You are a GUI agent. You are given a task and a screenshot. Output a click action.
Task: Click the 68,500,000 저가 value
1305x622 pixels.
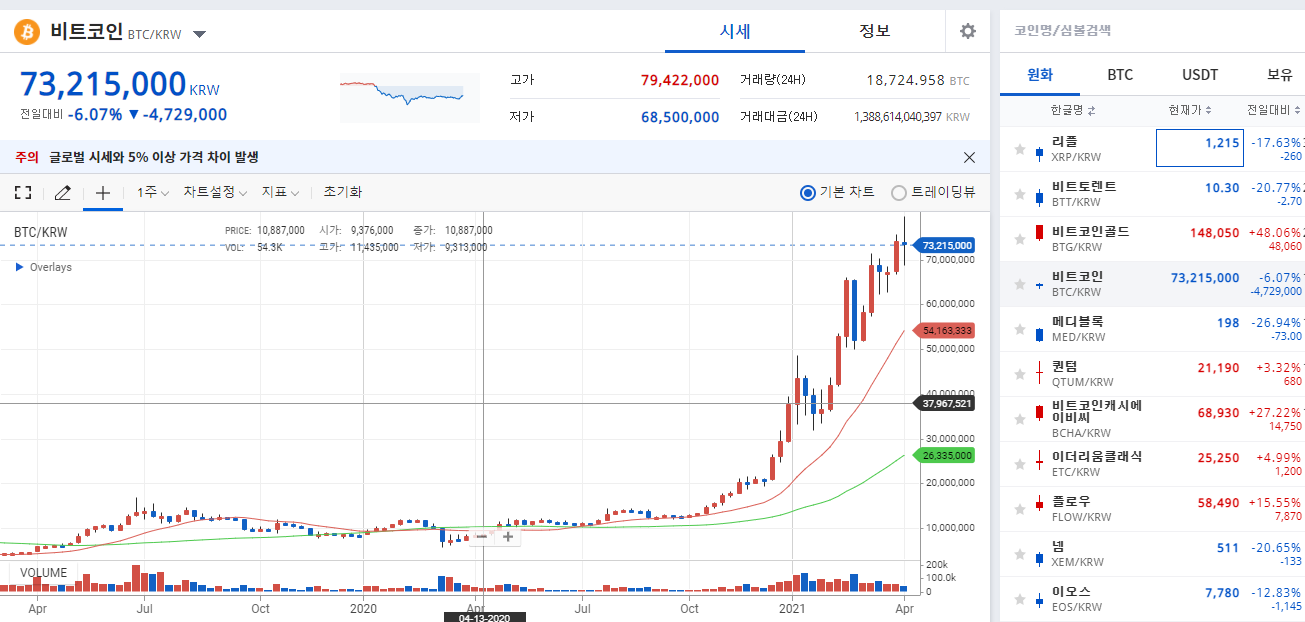point(680,117)
